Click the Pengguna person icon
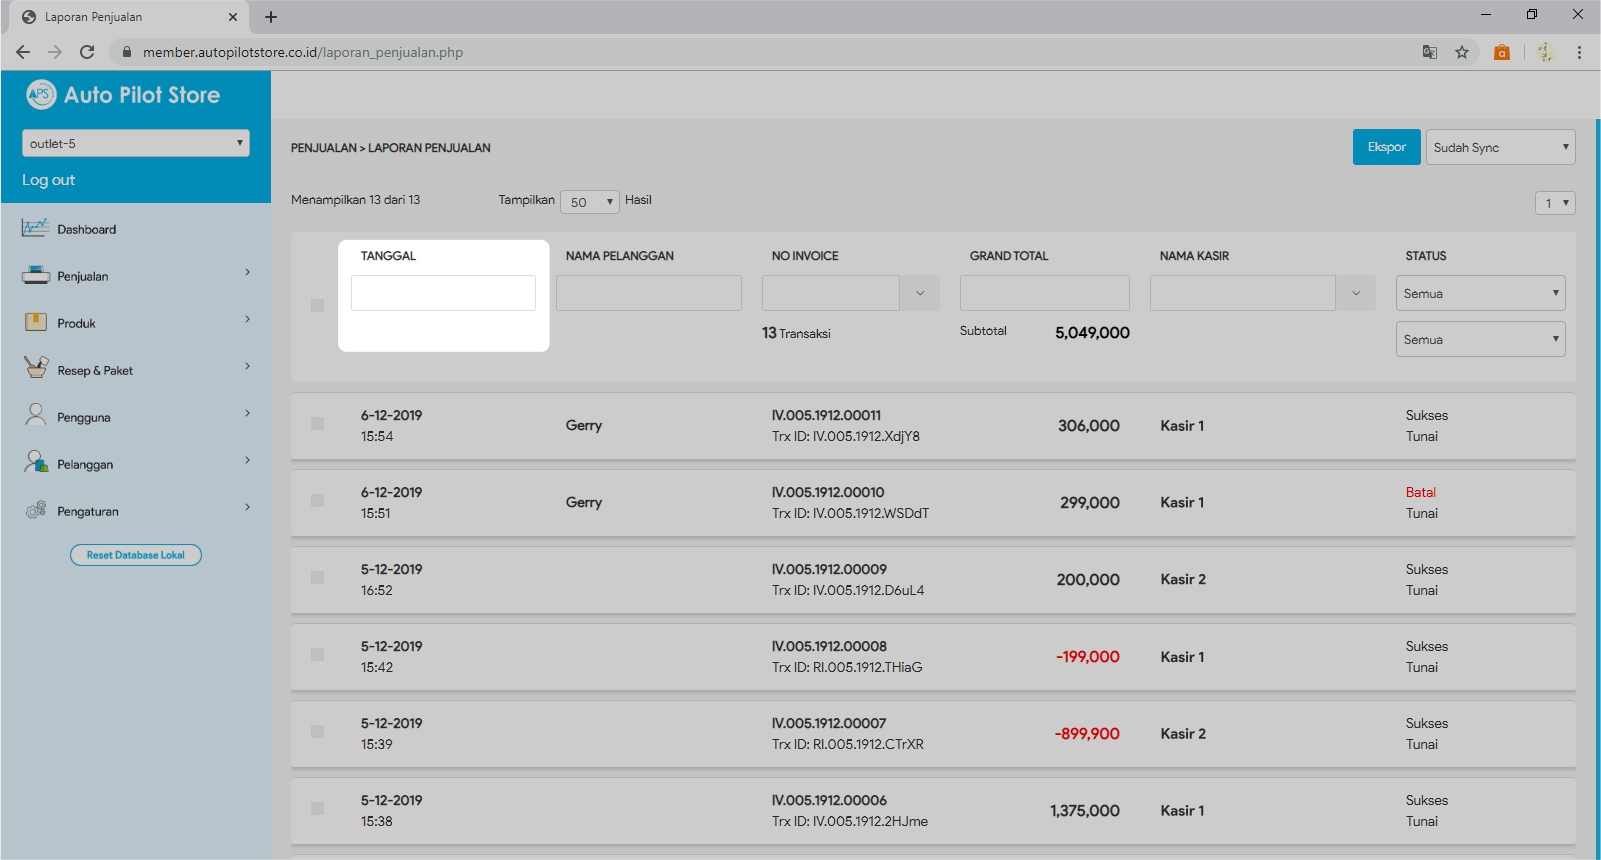 tap(35, 415)
